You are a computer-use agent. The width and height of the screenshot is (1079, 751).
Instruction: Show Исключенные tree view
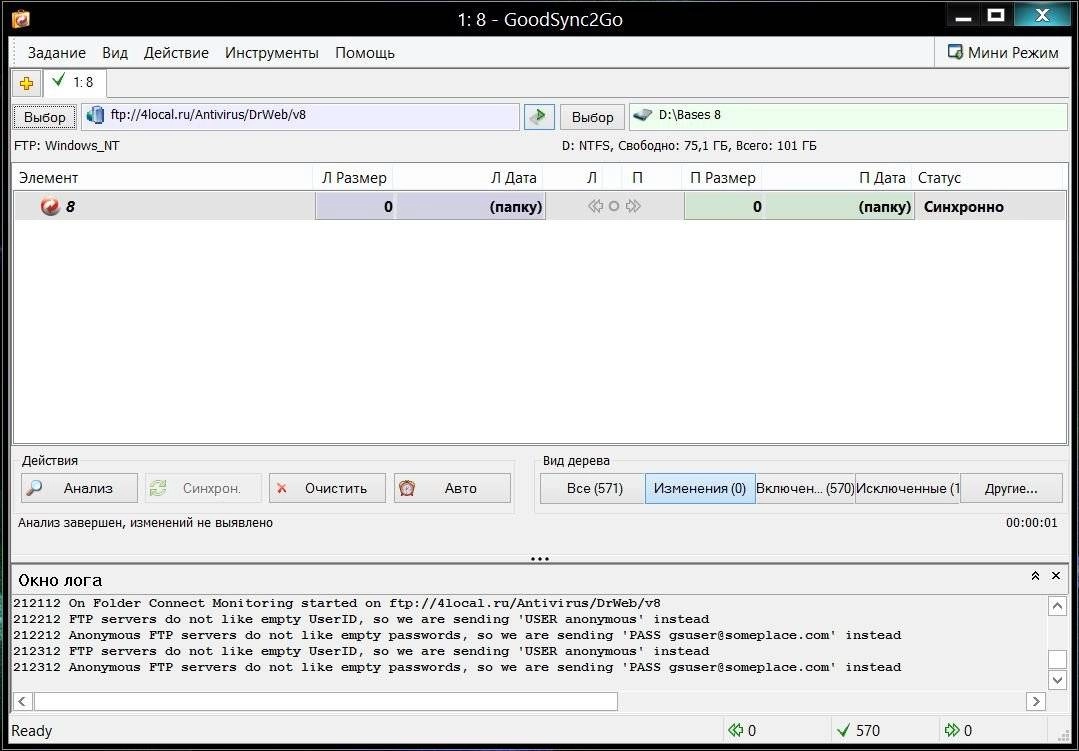[x=908, y=488]
